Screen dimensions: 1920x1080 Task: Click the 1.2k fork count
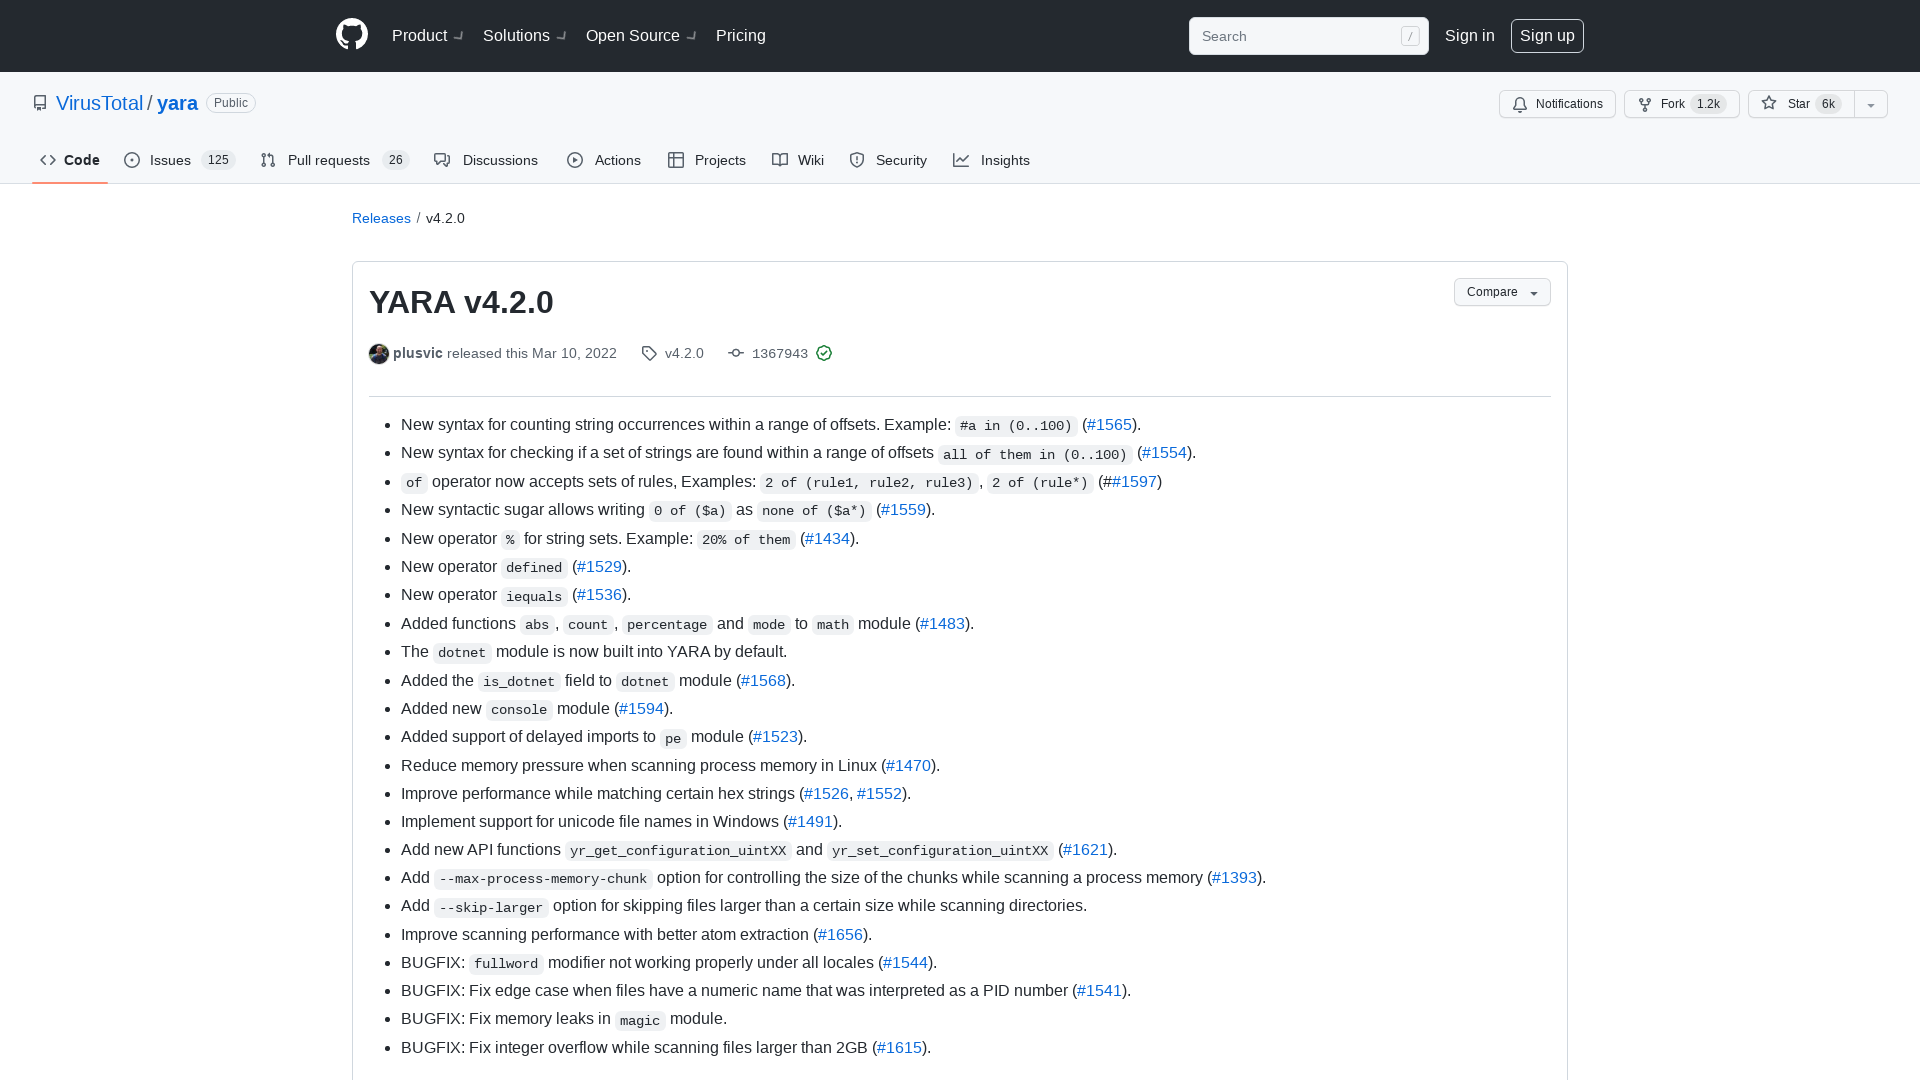click(x=1708, y=104)
